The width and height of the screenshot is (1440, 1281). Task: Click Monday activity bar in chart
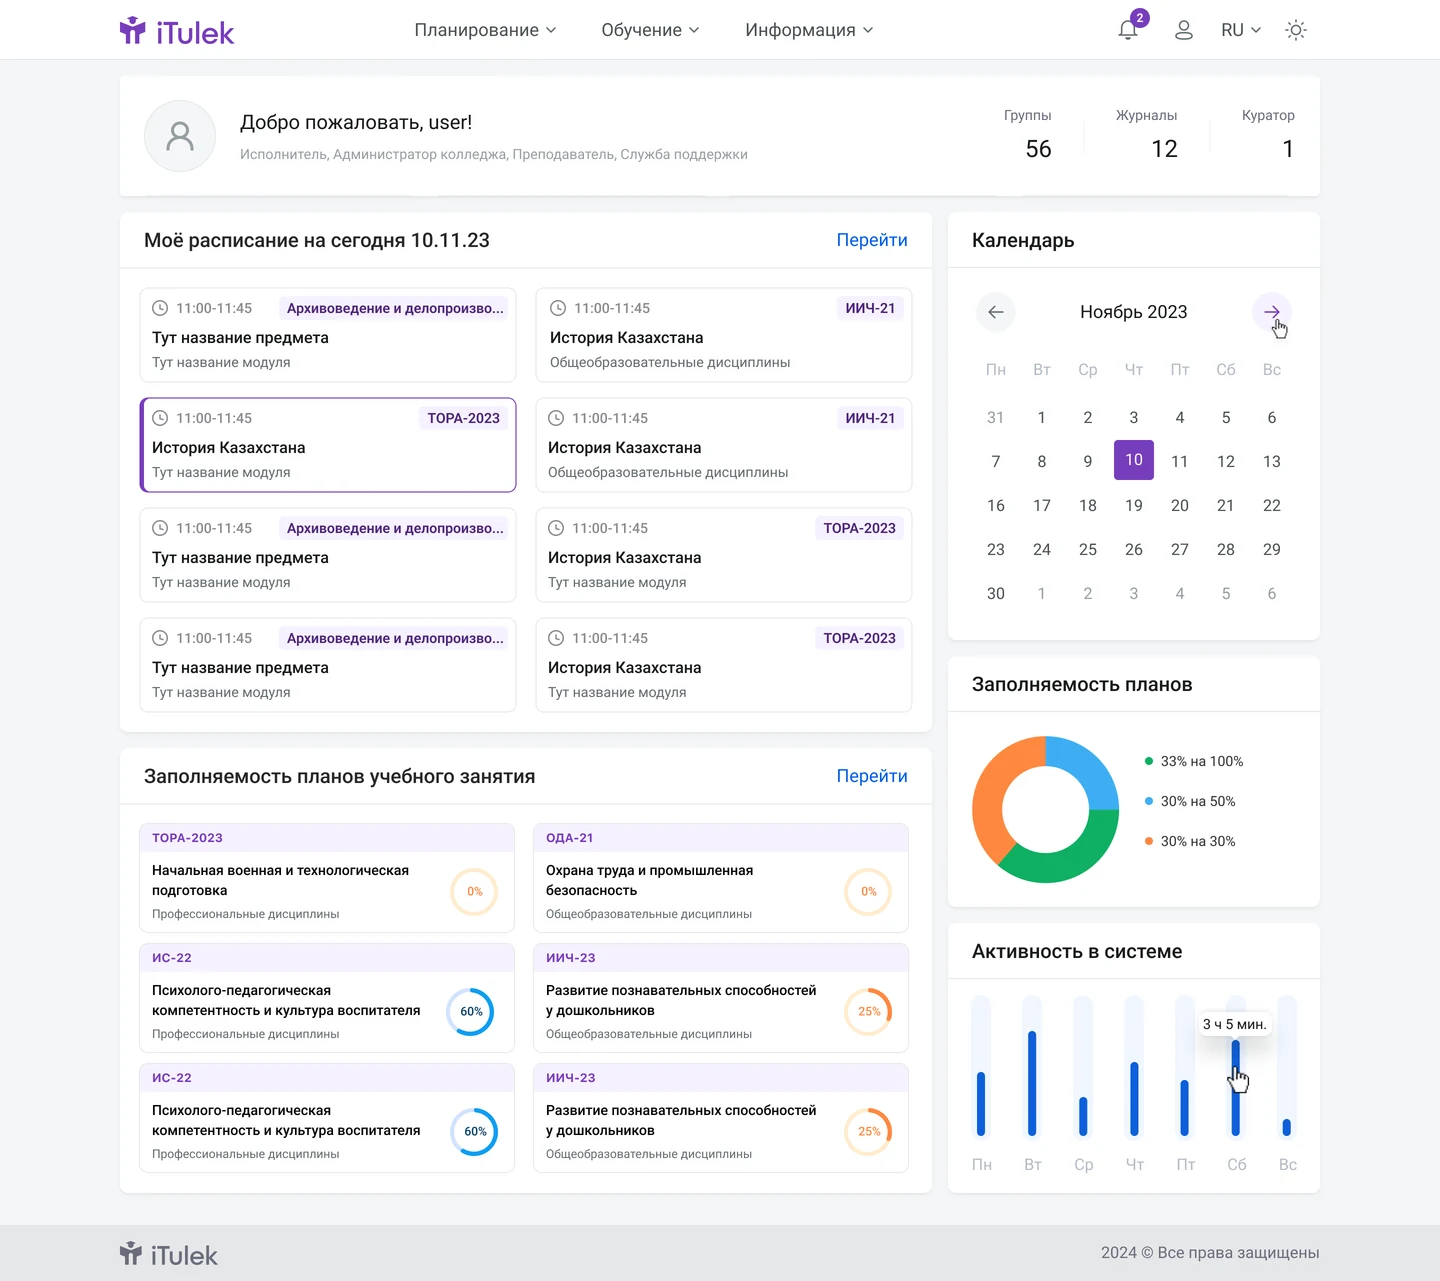(981, 1104)
